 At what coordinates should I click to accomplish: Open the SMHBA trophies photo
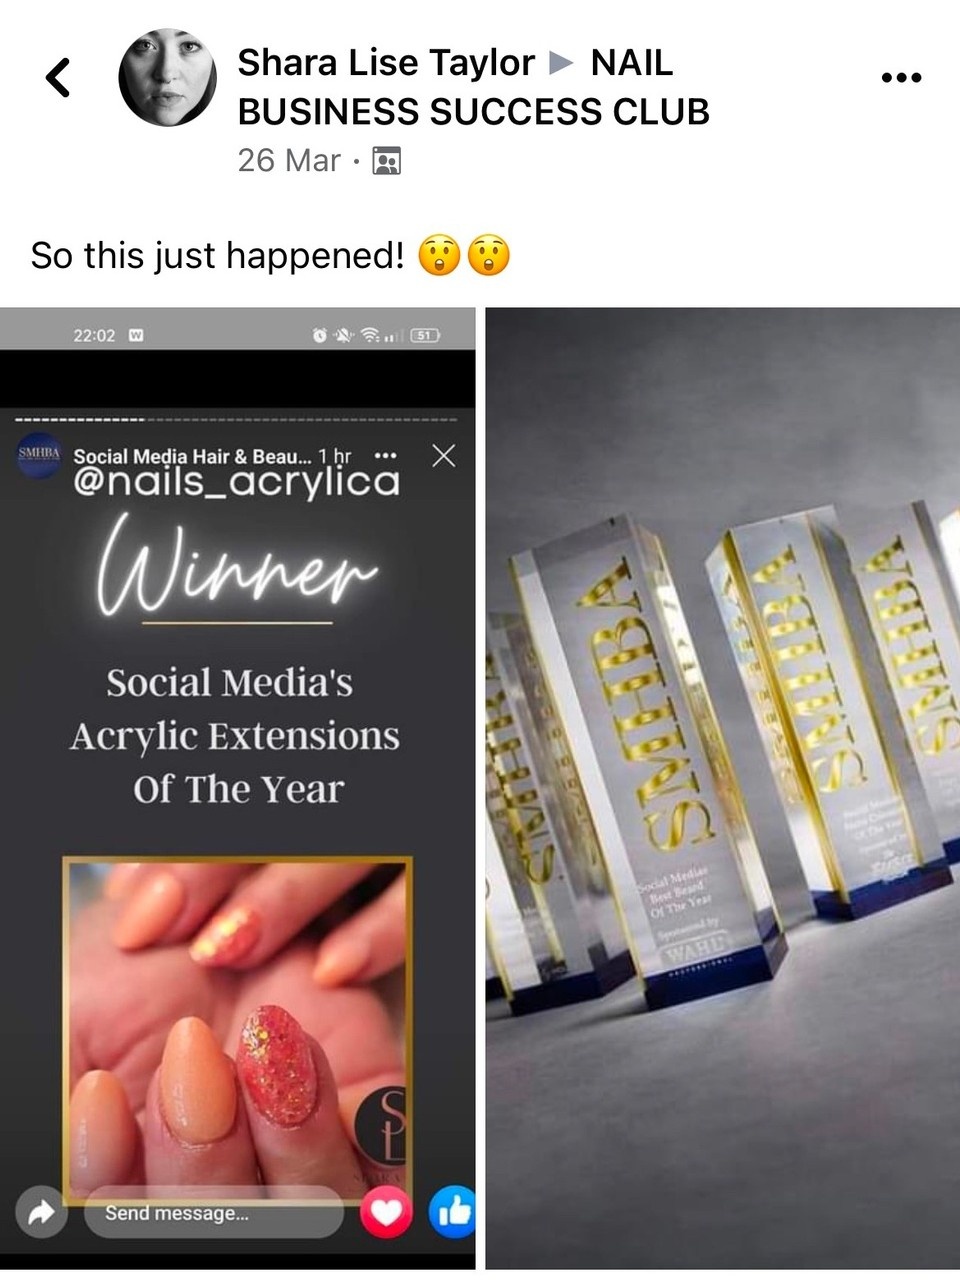pos(722,788)
